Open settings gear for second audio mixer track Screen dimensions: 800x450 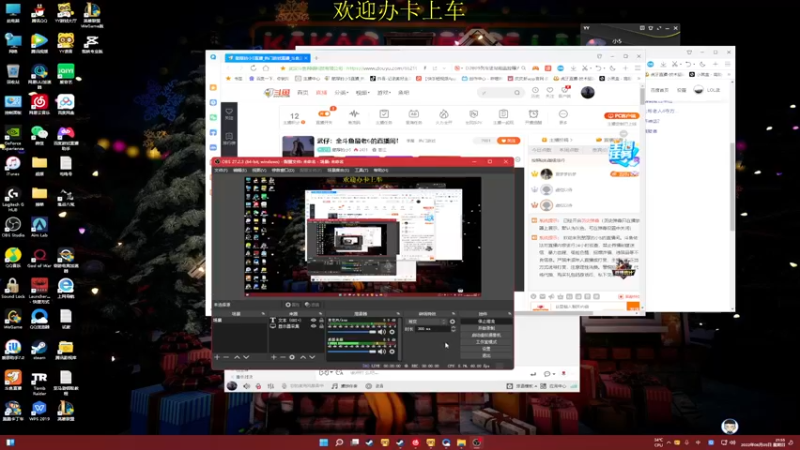(392, 352)
